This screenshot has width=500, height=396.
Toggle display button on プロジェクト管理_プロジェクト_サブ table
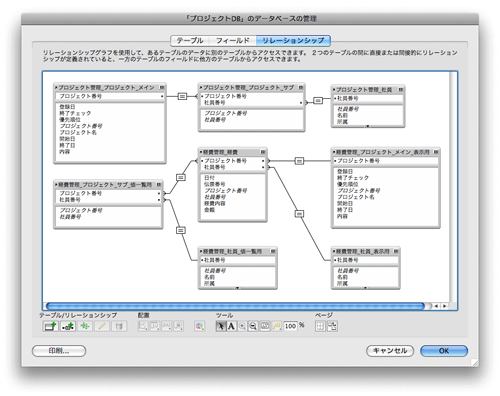point(301,87)
